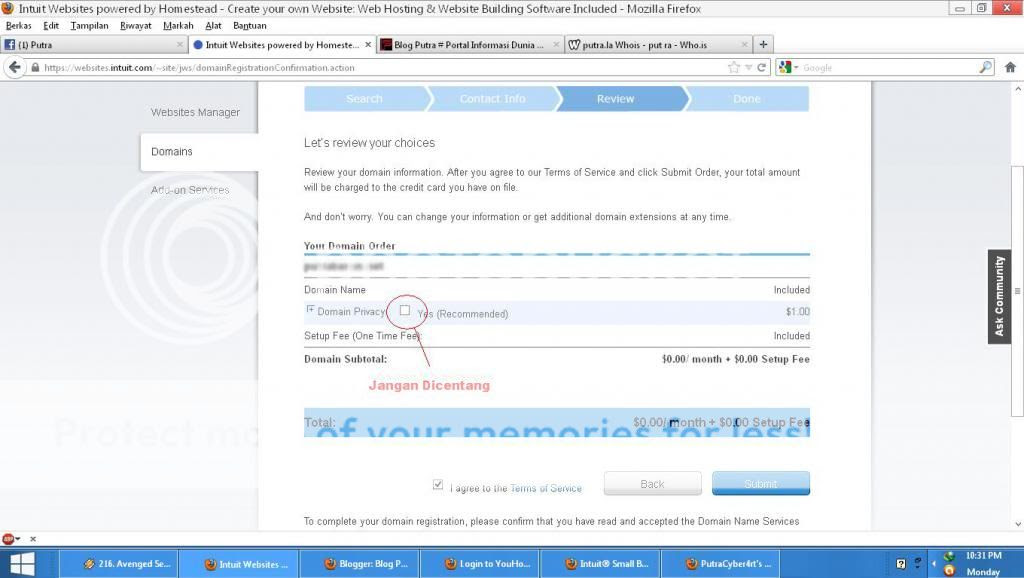Open Add-on Services in the sidebar
The height and width of the screenshot is (578, 1024).
pos(190,190)
